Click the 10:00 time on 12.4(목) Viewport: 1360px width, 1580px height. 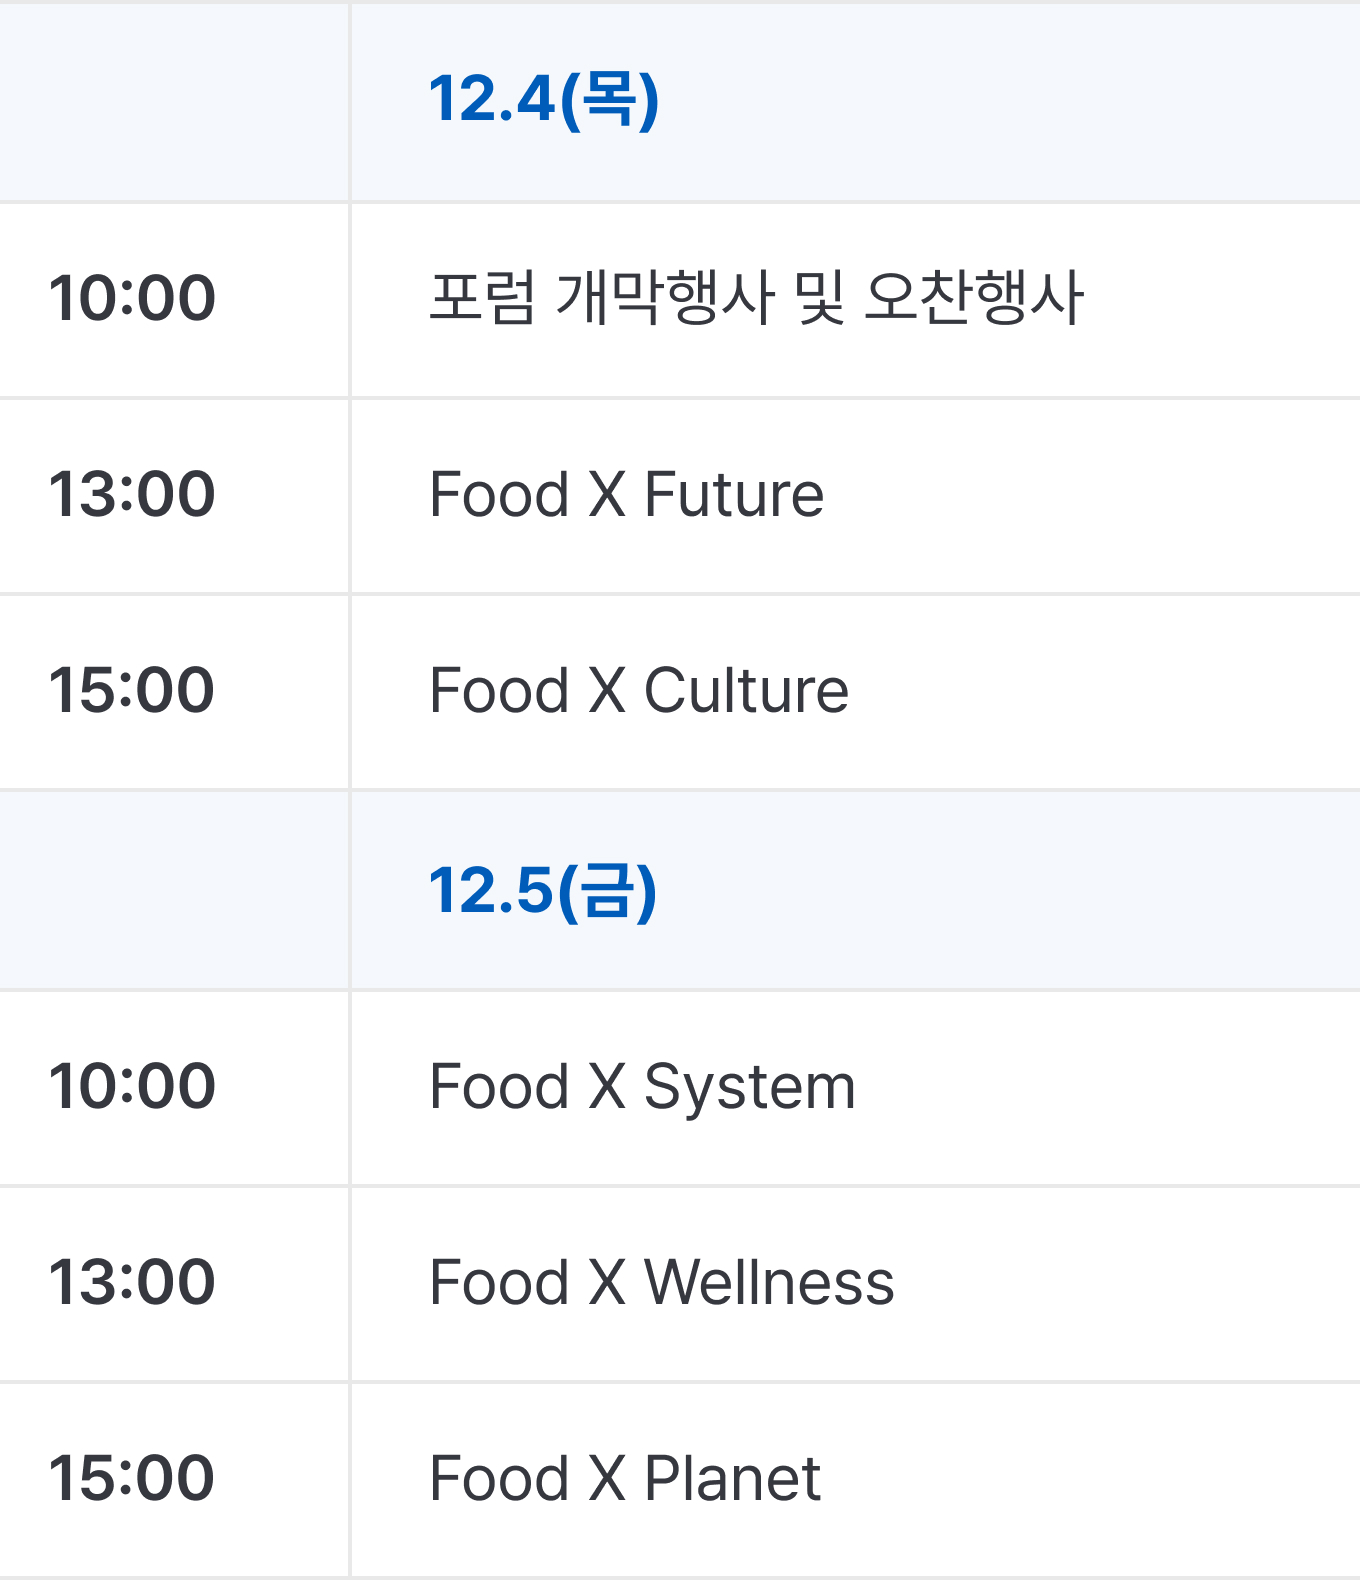point(132,298)
